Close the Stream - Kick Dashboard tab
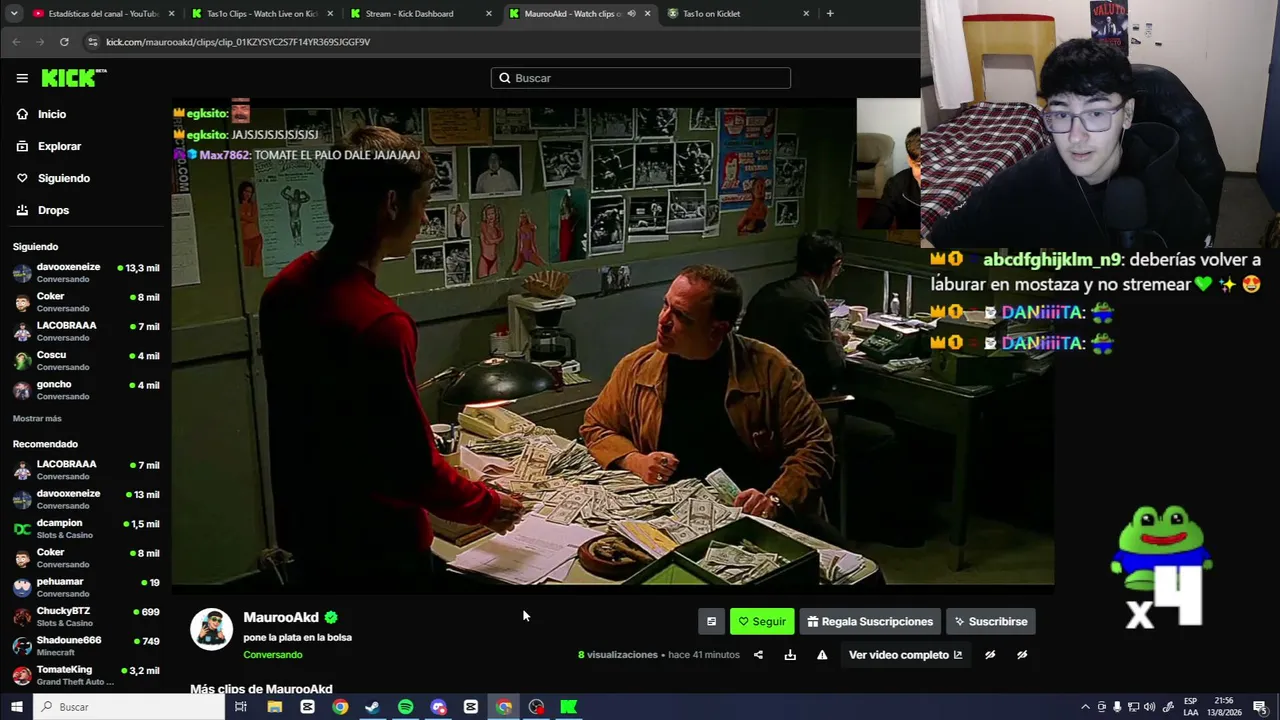The height and width of the screenshot is (720, 1280). [489, 14]
